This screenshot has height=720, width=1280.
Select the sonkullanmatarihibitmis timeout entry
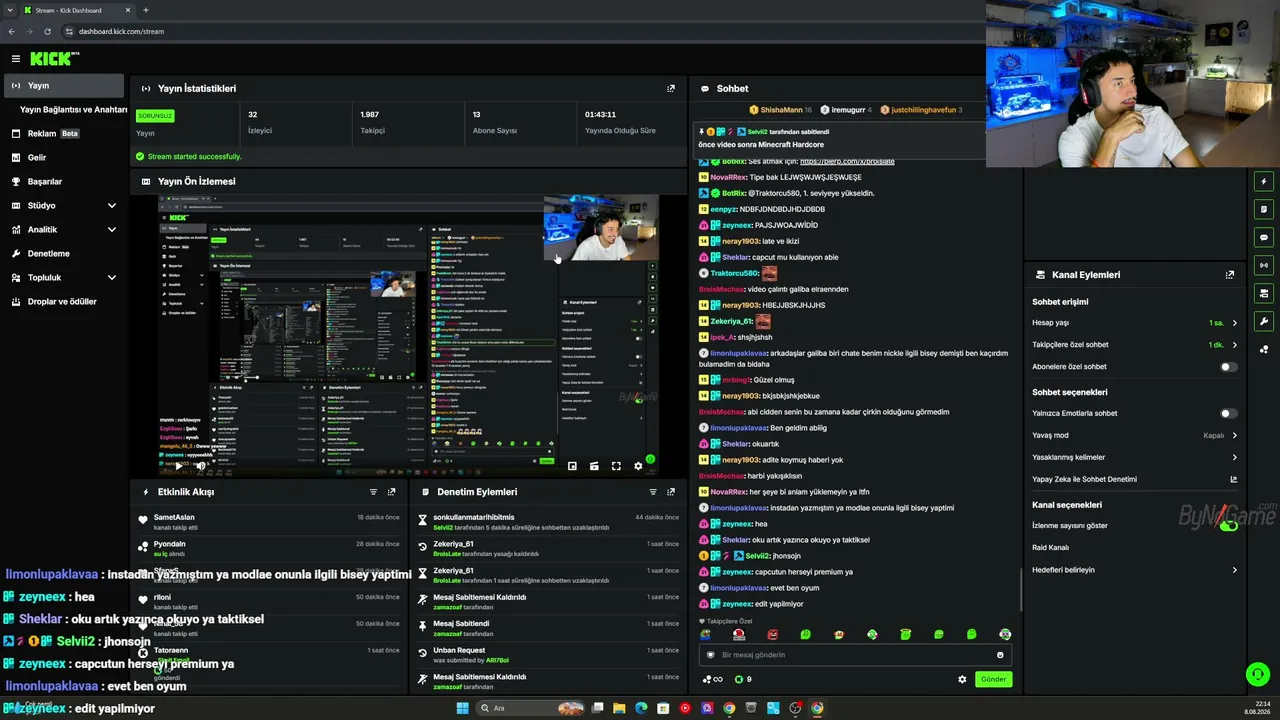click(549, 522)
